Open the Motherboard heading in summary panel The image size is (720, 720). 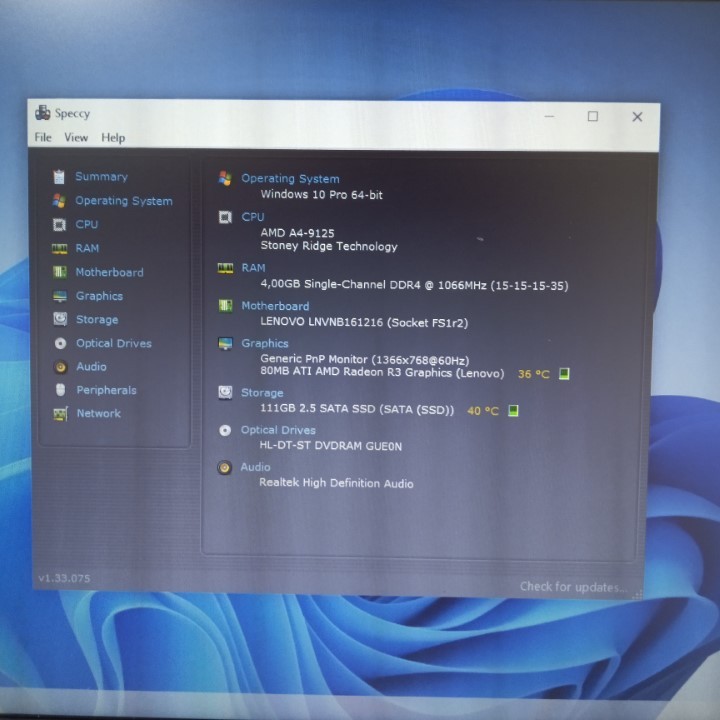point(275,306)
